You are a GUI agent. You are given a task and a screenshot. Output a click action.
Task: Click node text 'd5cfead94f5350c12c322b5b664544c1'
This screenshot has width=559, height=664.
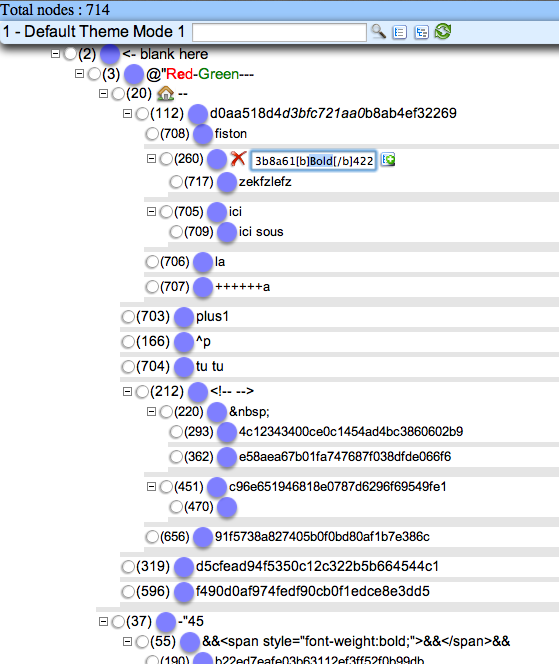click(317, 567)
